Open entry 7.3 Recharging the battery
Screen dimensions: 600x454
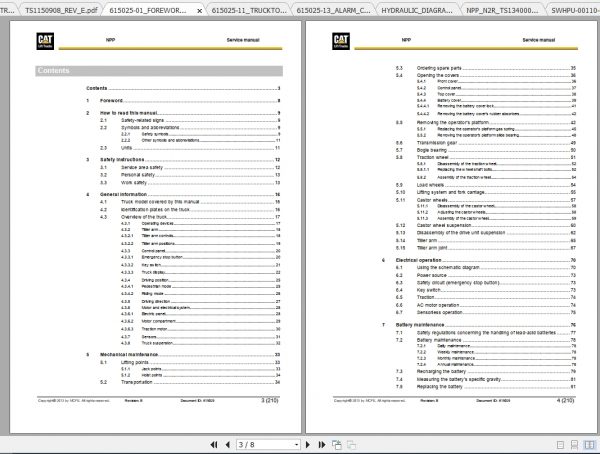[486, 371]
